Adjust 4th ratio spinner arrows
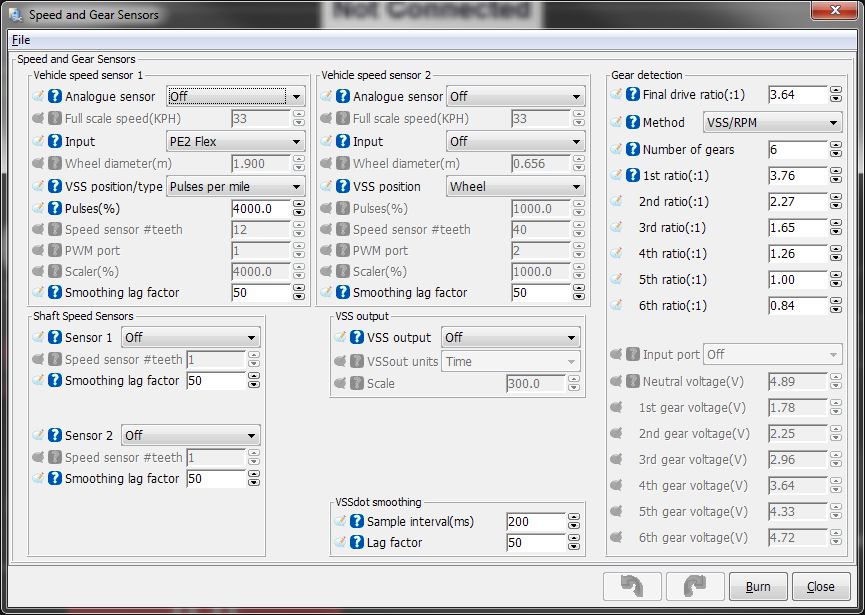Screen dimensions: 865x615 836,253
